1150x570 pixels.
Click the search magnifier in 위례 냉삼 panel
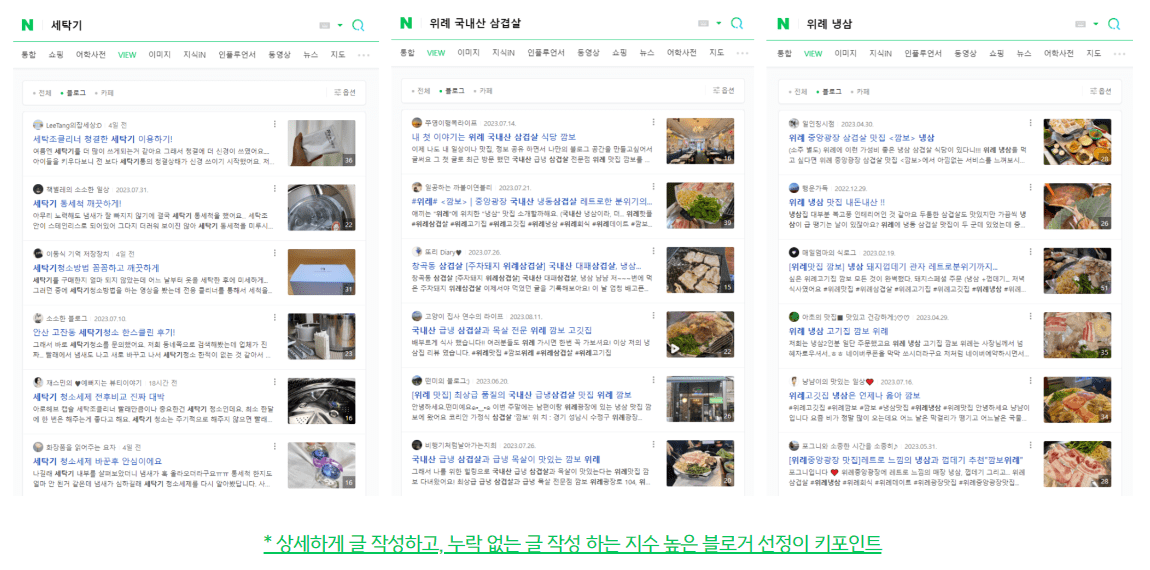point(1113,24)
